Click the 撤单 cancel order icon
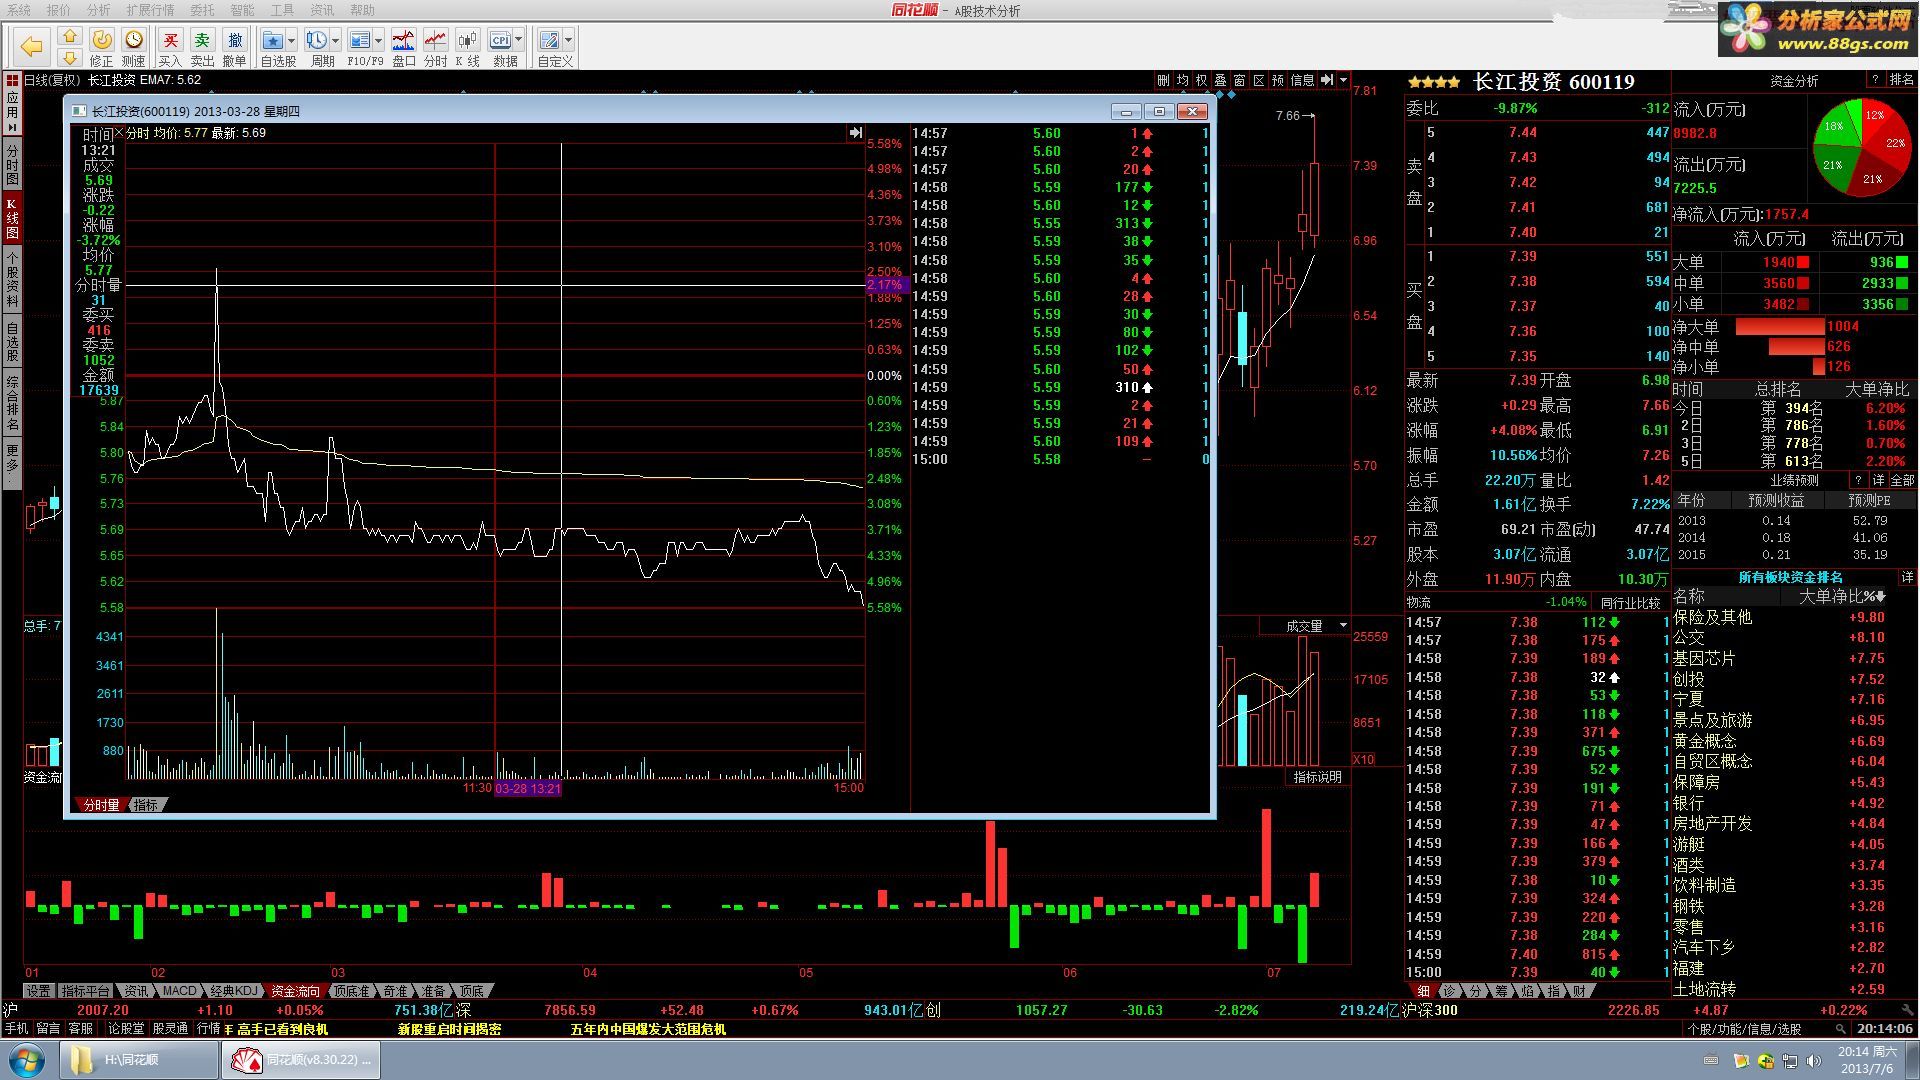The height and width of the screenshot is (1080, 1920). 235,40
